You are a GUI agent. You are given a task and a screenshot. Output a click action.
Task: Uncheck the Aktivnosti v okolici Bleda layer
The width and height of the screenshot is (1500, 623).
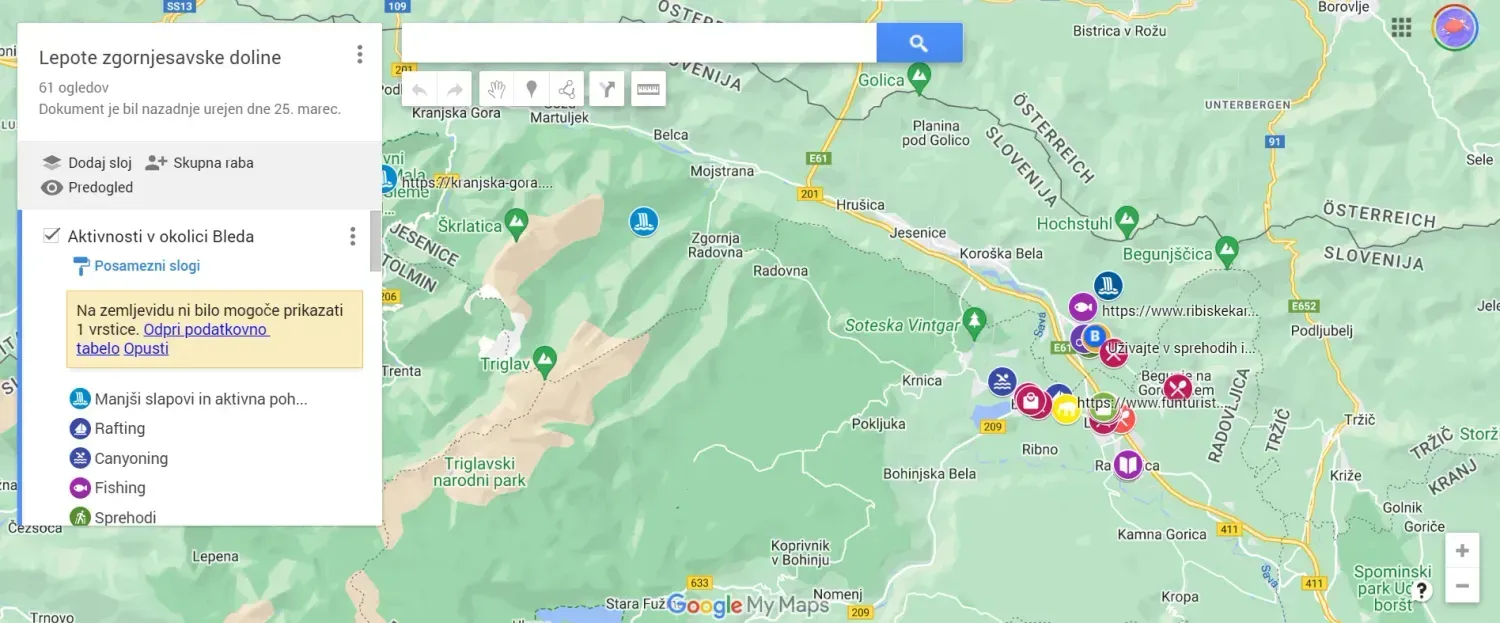coord(52,236)
